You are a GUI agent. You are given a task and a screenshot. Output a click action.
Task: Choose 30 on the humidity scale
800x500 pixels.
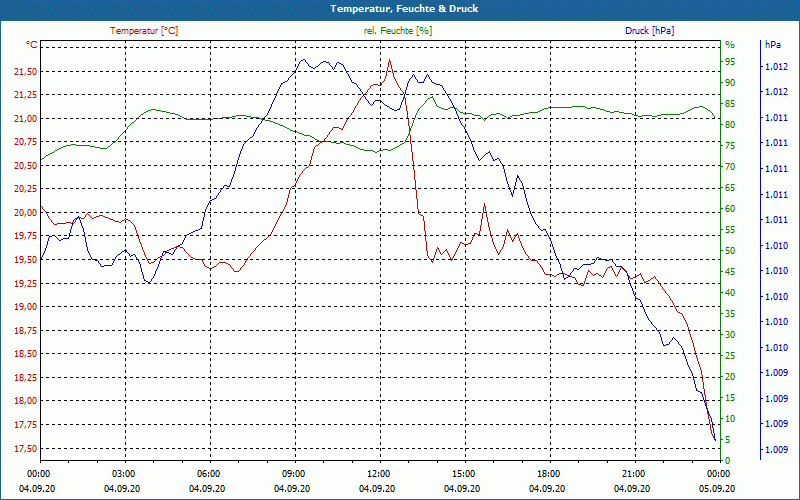point(730,335)
